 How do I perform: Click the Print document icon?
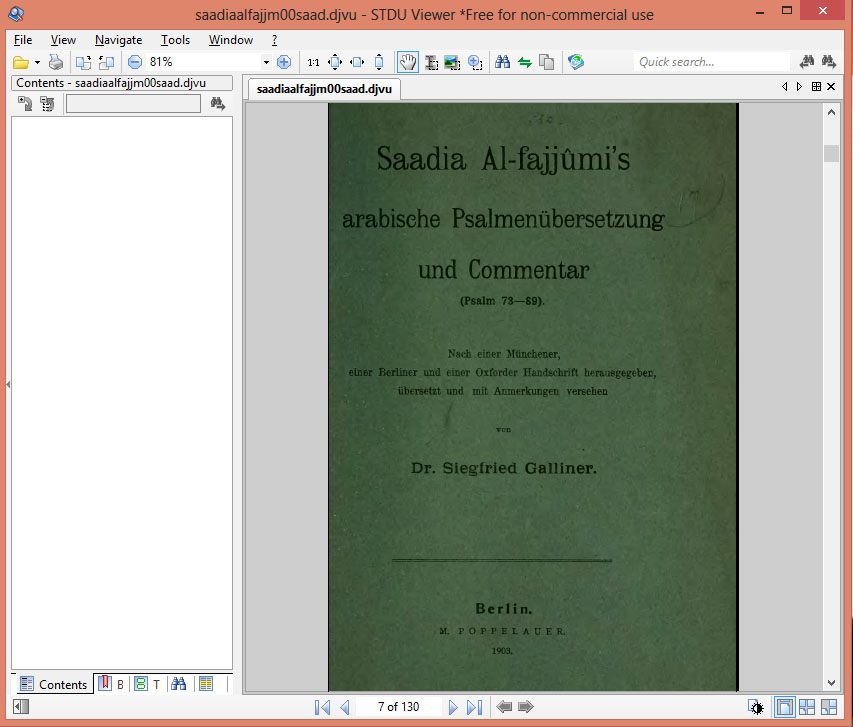point(57,62)
